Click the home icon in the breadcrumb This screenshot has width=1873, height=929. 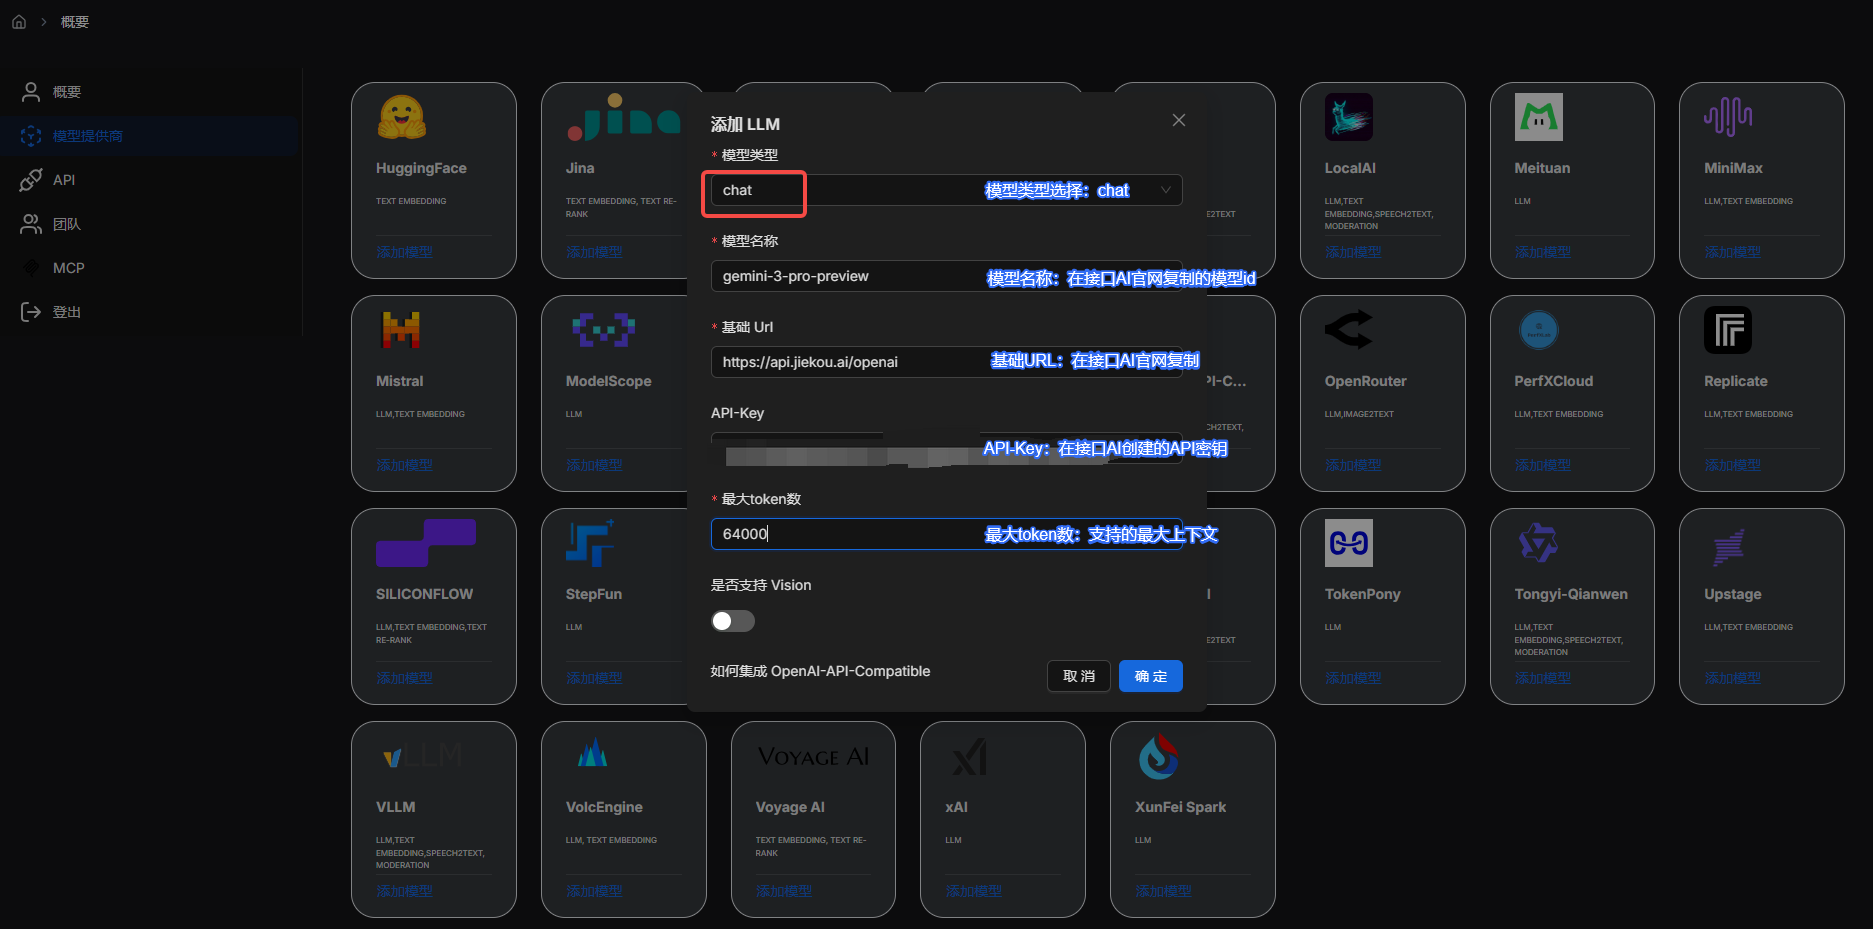[x=19, y=22]
